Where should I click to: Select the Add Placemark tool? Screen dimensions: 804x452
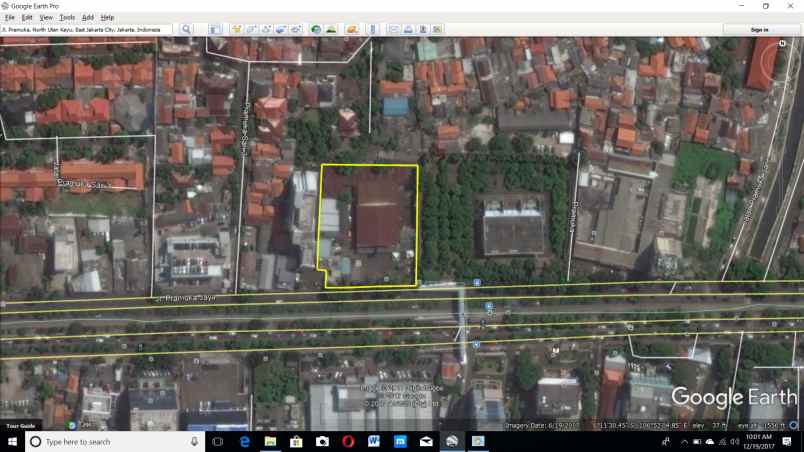point(236,30)
